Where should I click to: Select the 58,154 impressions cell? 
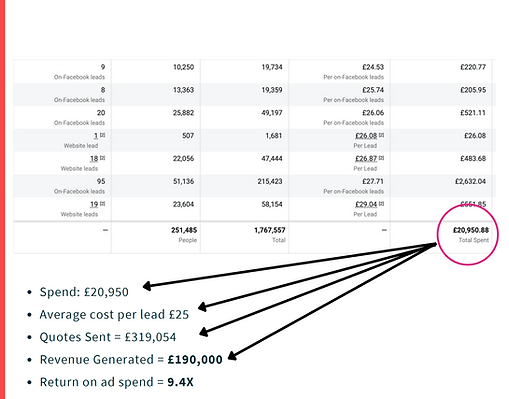pyautogui.click(x=272, y=204)
